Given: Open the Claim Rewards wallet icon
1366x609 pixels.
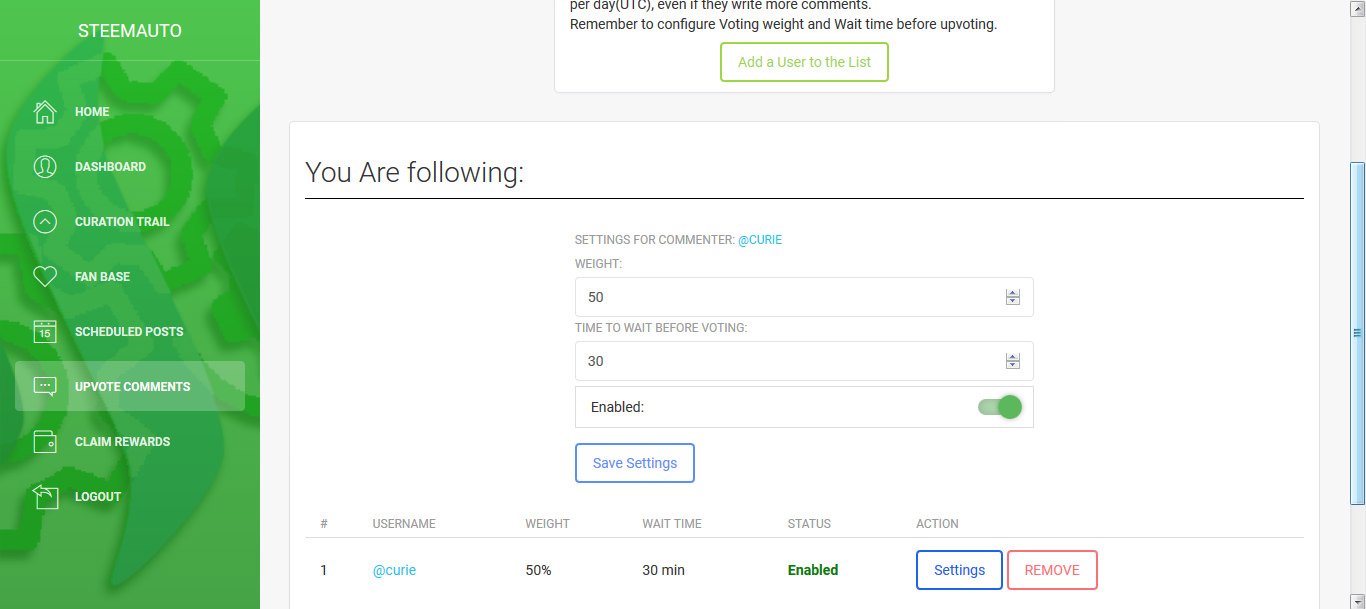Looking at the screenshot, I should coord(45,442).
